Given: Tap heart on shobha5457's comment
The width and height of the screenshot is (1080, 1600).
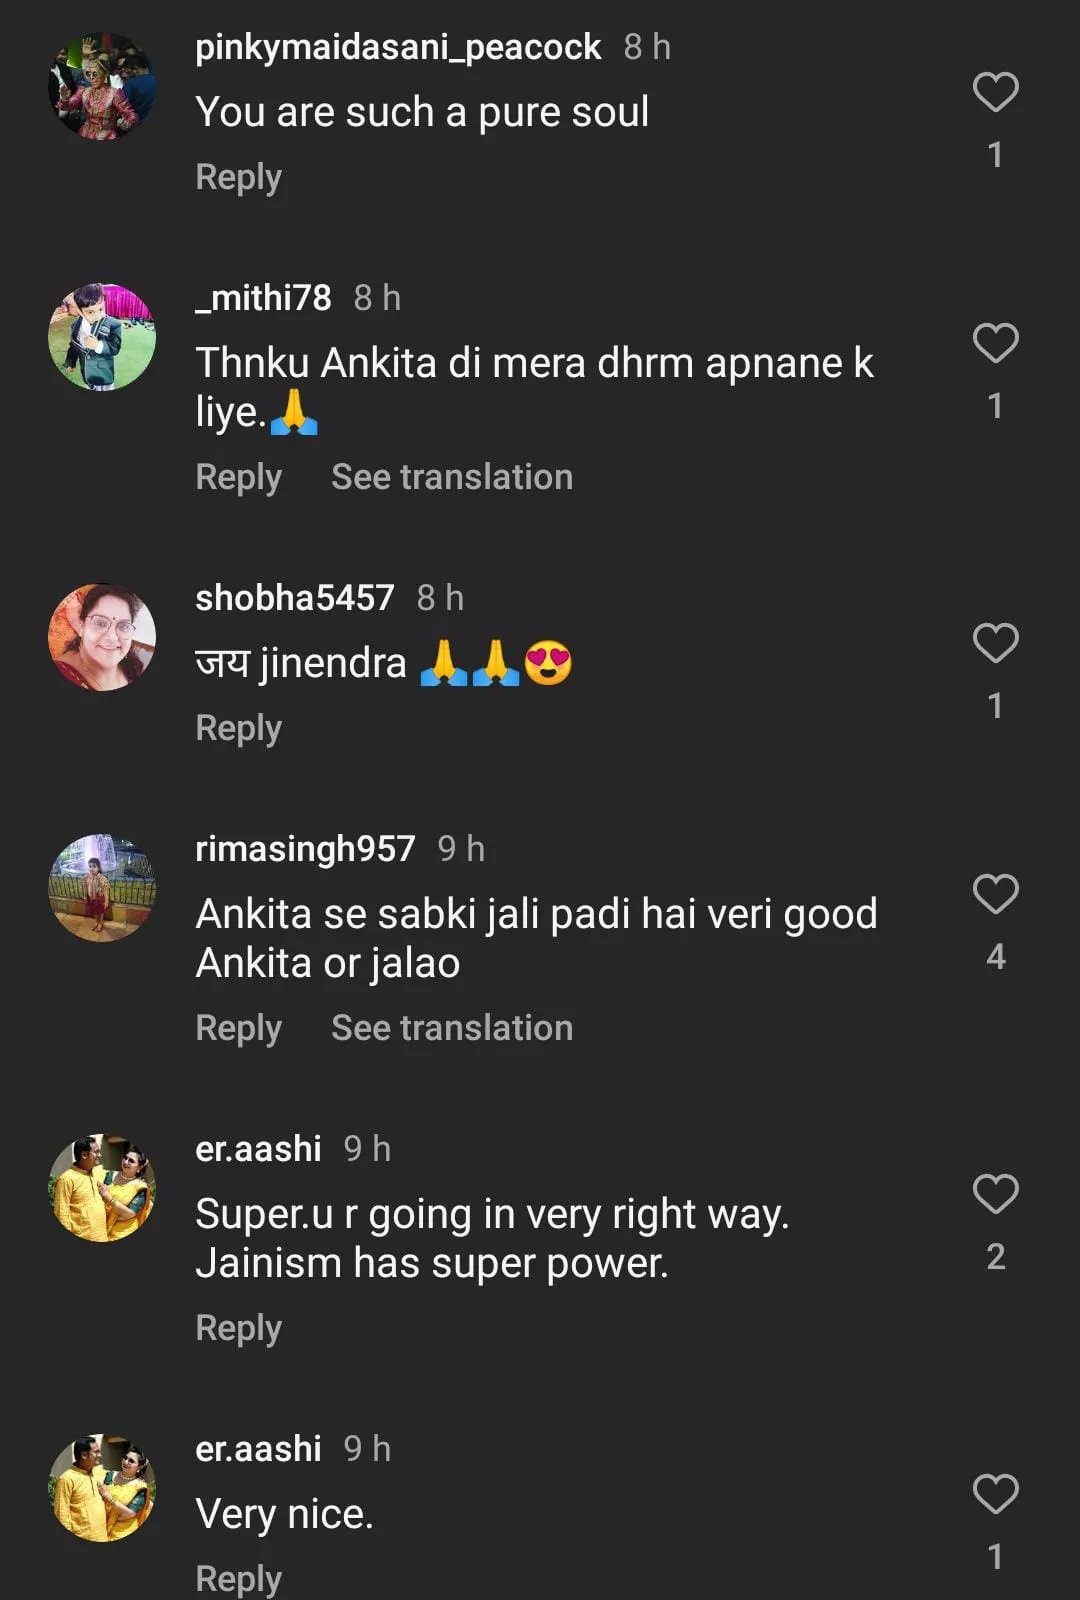Looking at the screenshot, I should tap(995, 643).
